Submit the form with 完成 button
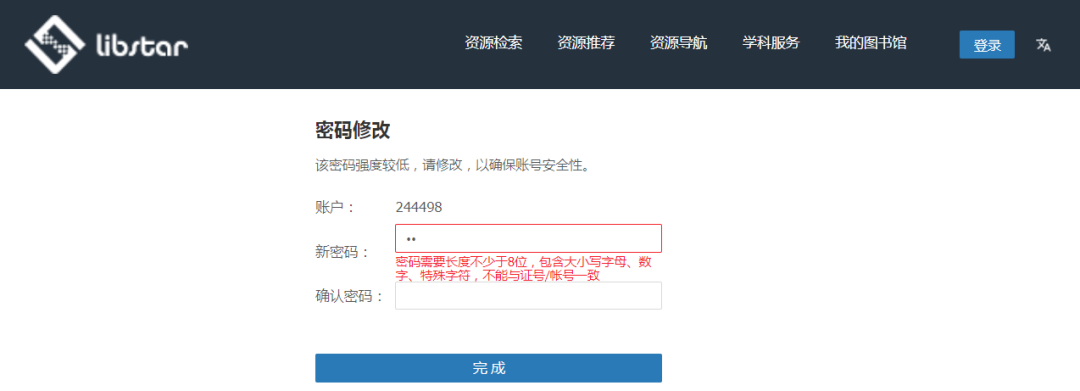The width and height of the screenshot is (1080, 391). 488,368
